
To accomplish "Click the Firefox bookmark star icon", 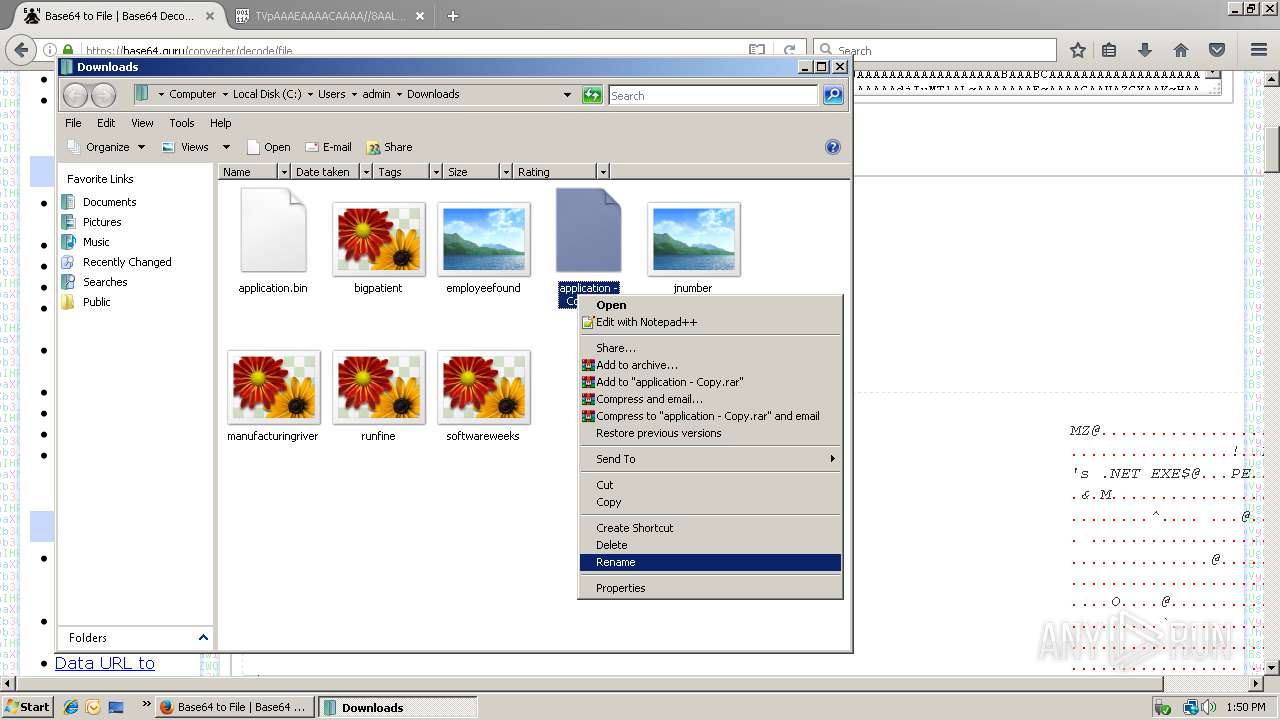I will [1078, 50].
